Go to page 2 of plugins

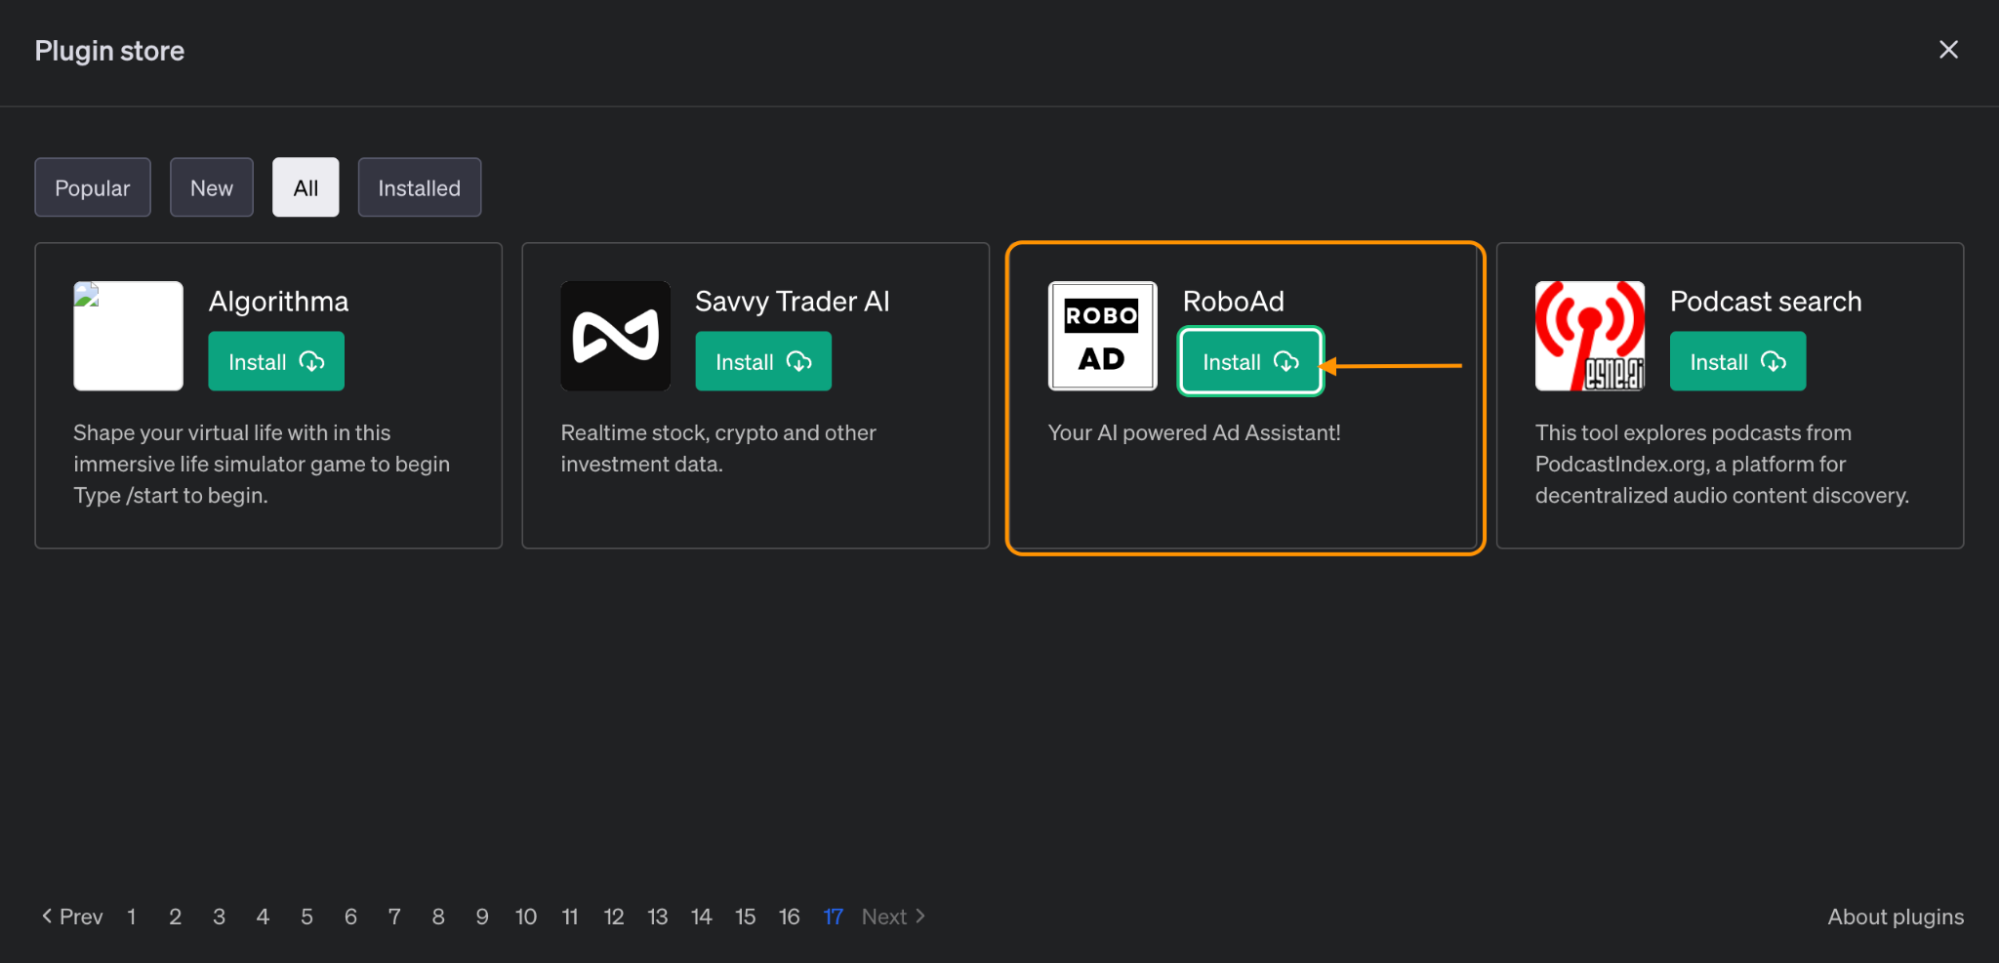point(175,917)
